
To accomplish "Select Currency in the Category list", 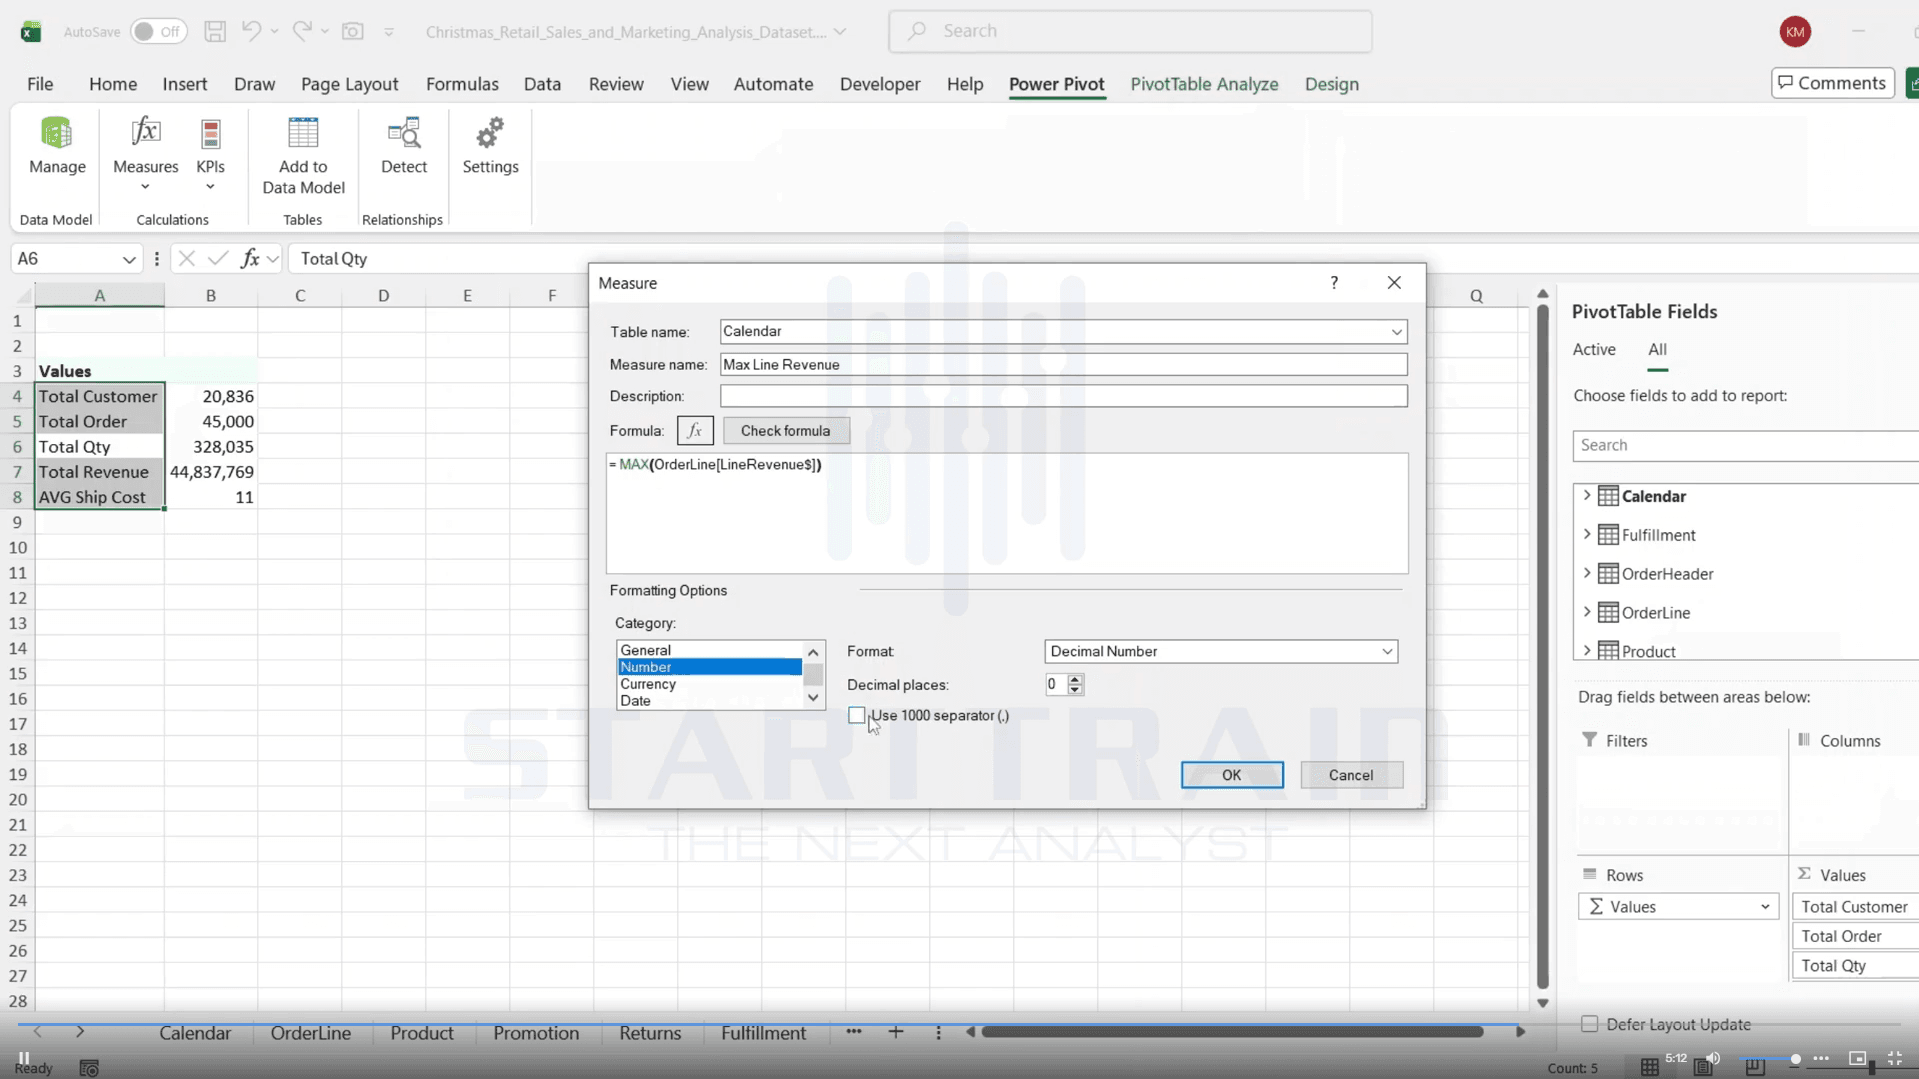I will pyautogui.click(x=709, y=684).
